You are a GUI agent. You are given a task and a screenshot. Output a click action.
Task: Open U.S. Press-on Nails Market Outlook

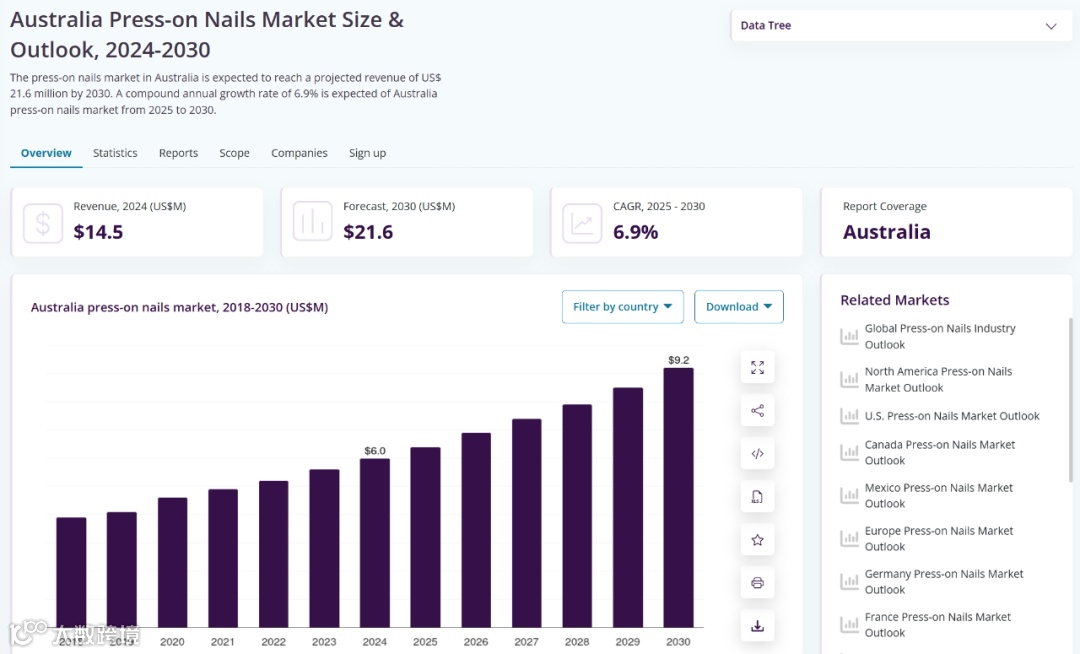[x=951, y=416]
